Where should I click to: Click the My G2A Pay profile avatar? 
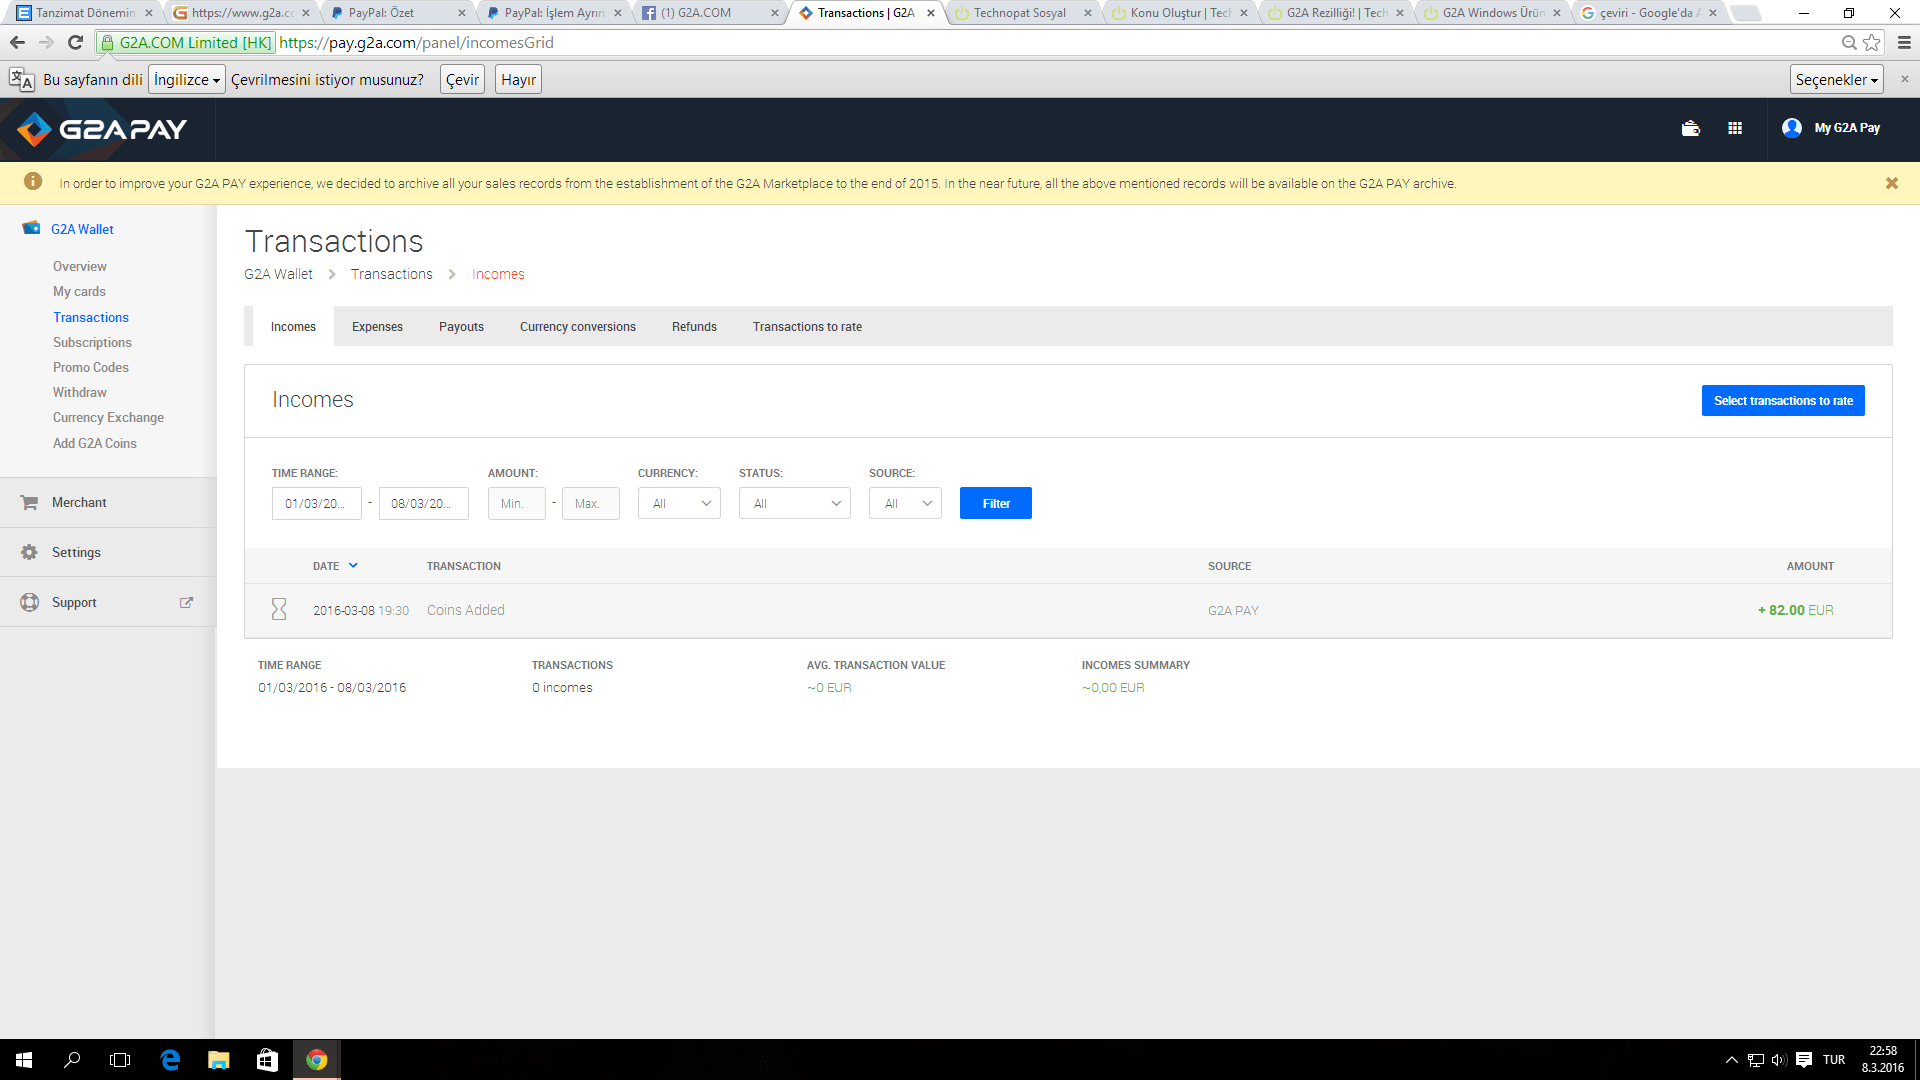[x=1791, y=128]
